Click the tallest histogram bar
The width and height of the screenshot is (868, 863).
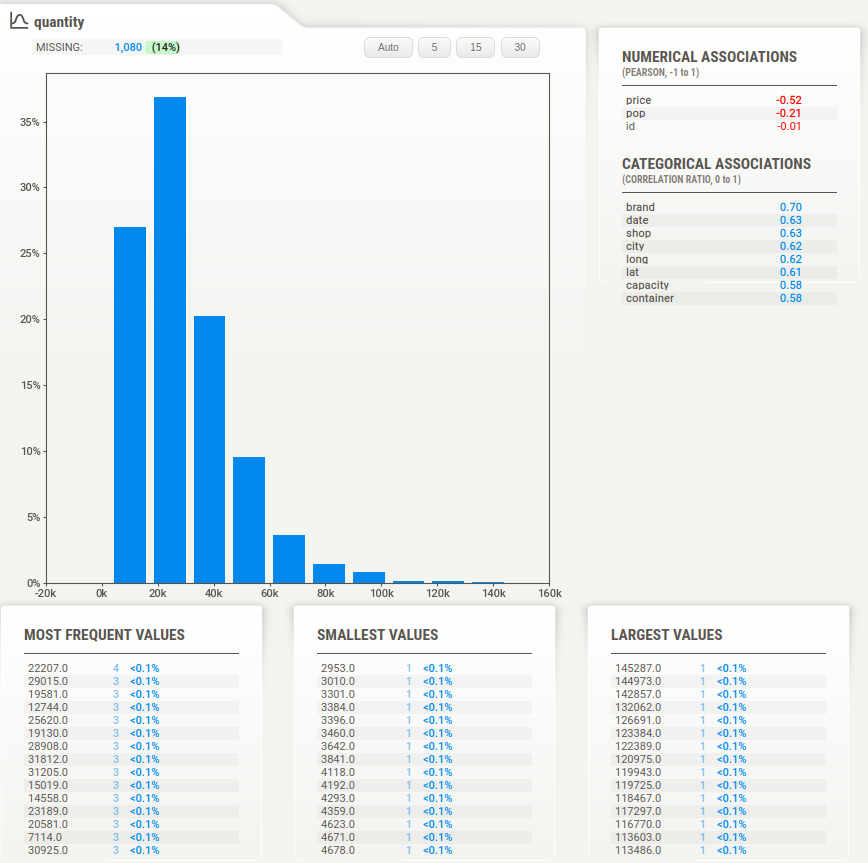(x=169, y=330)
